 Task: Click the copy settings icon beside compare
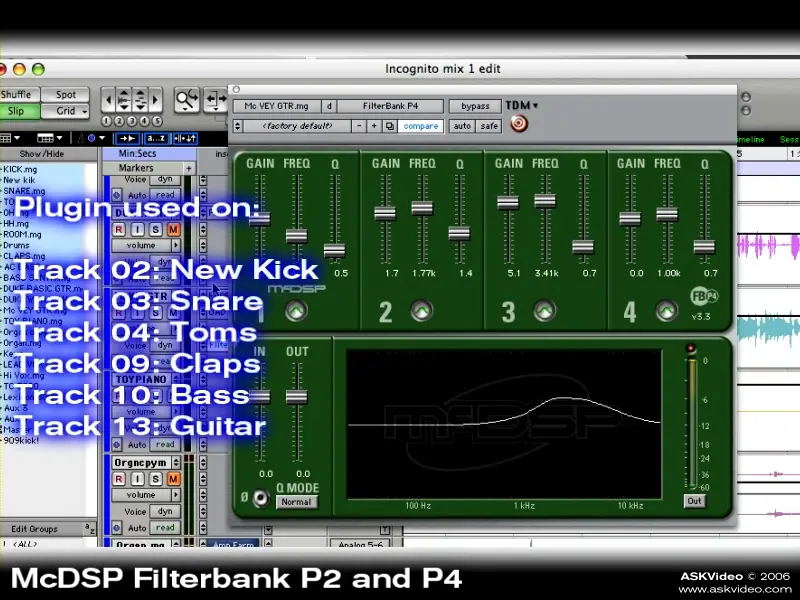point(389,126)
